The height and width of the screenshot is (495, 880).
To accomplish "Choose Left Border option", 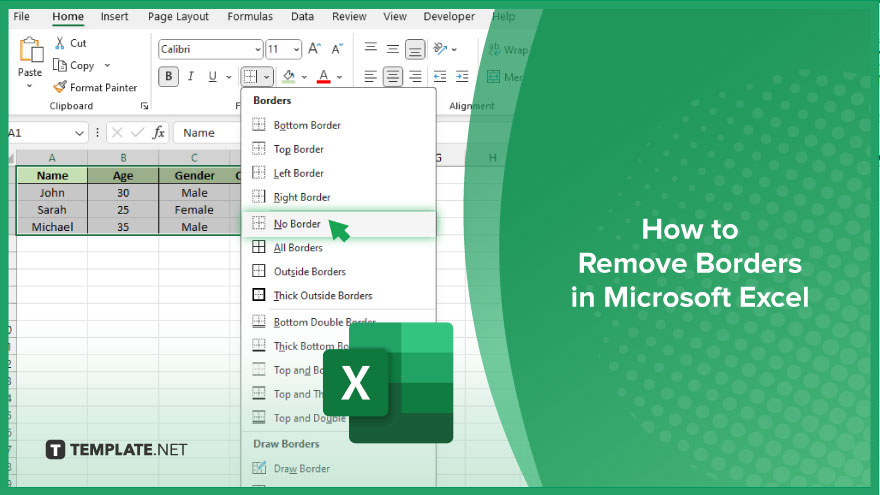I will tap(338, 173).
